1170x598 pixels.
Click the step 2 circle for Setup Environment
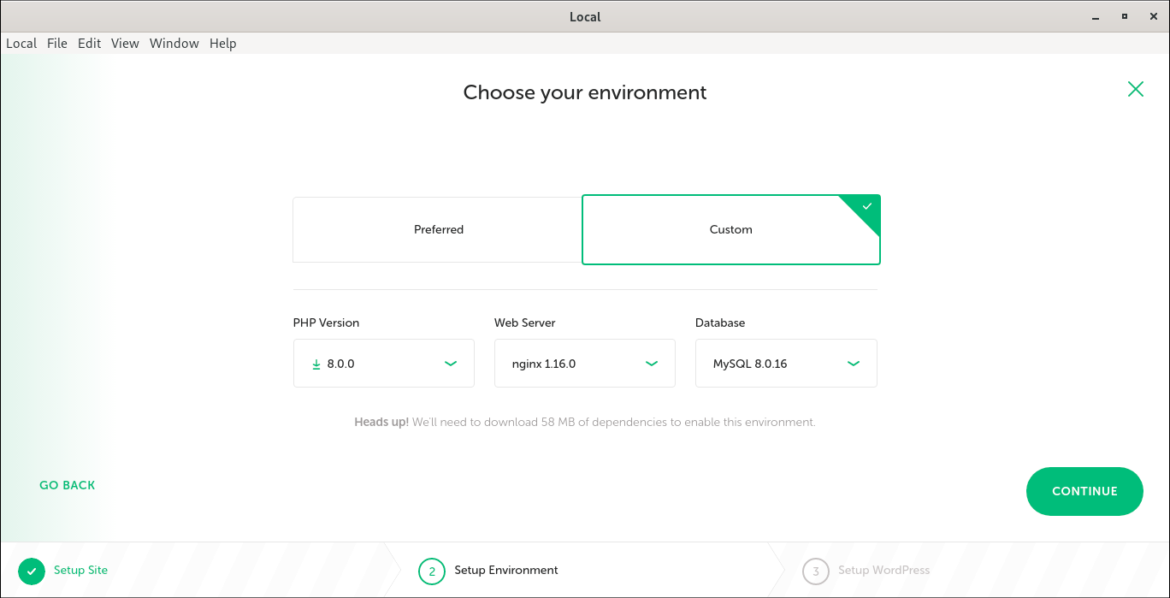tap(432, 571)
